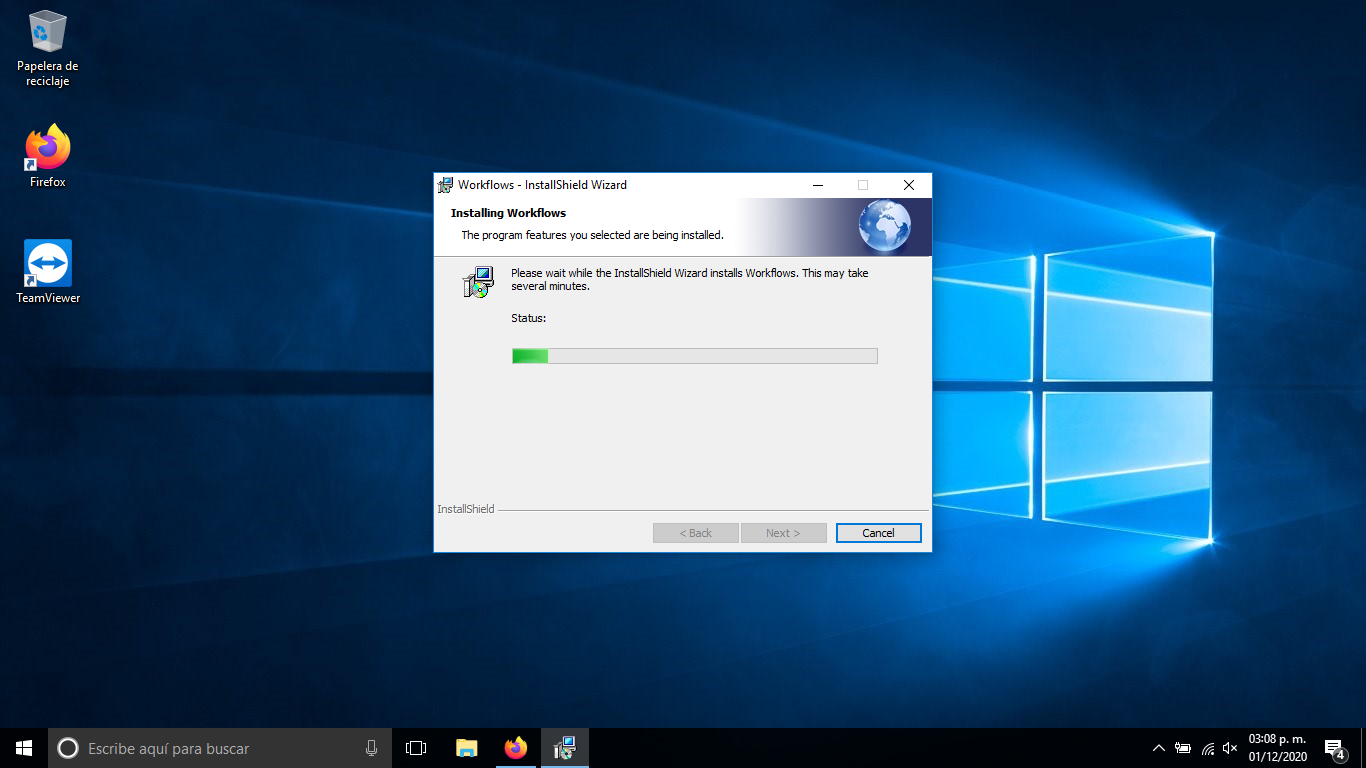This screenshot has width=1366, height=768.
Task: Click the green installation progress bar
Action: click(x=694, y=356)
